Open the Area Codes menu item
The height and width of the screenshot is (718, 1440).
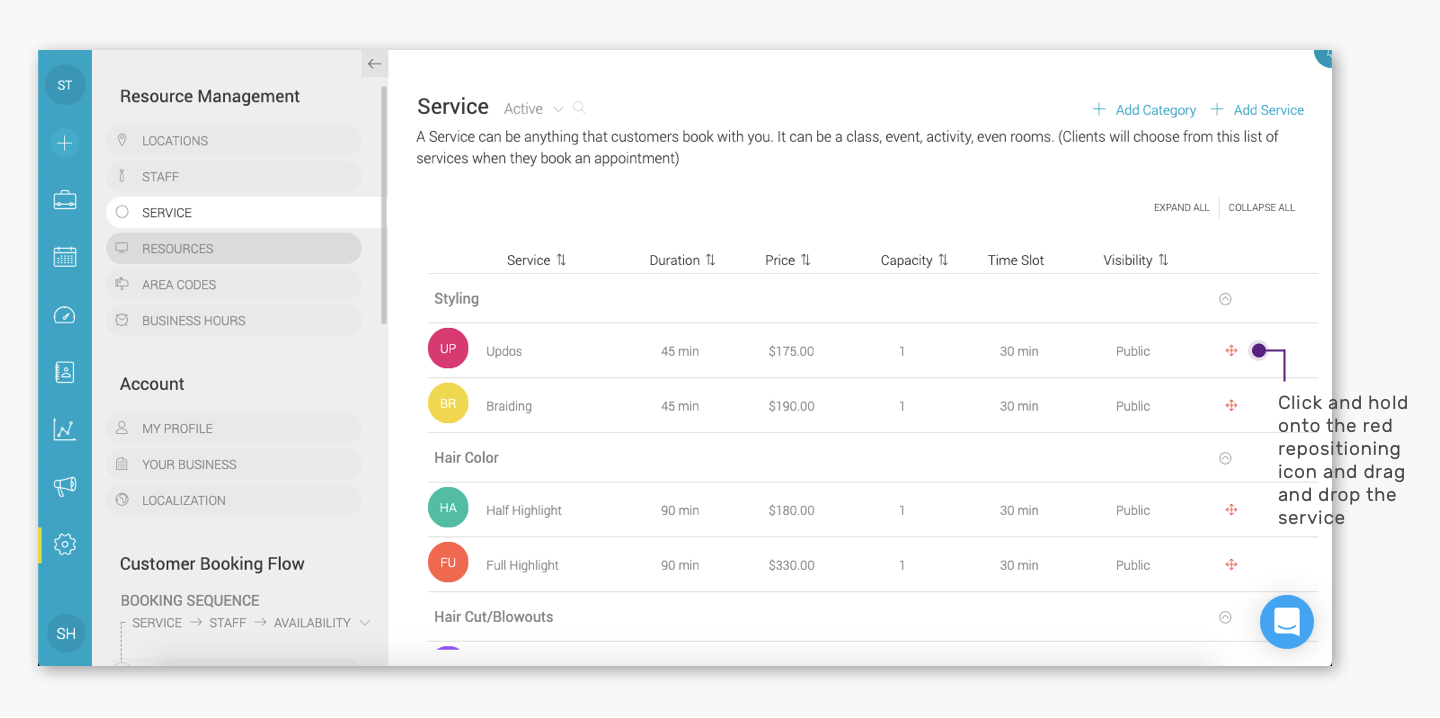click(234, 285)
